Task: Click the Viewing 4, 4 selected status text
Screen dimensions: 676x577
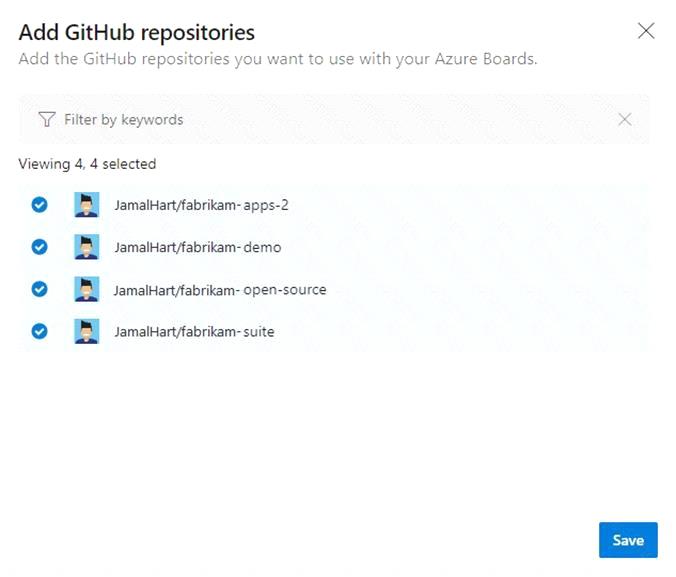Action: tap(87, 164)
